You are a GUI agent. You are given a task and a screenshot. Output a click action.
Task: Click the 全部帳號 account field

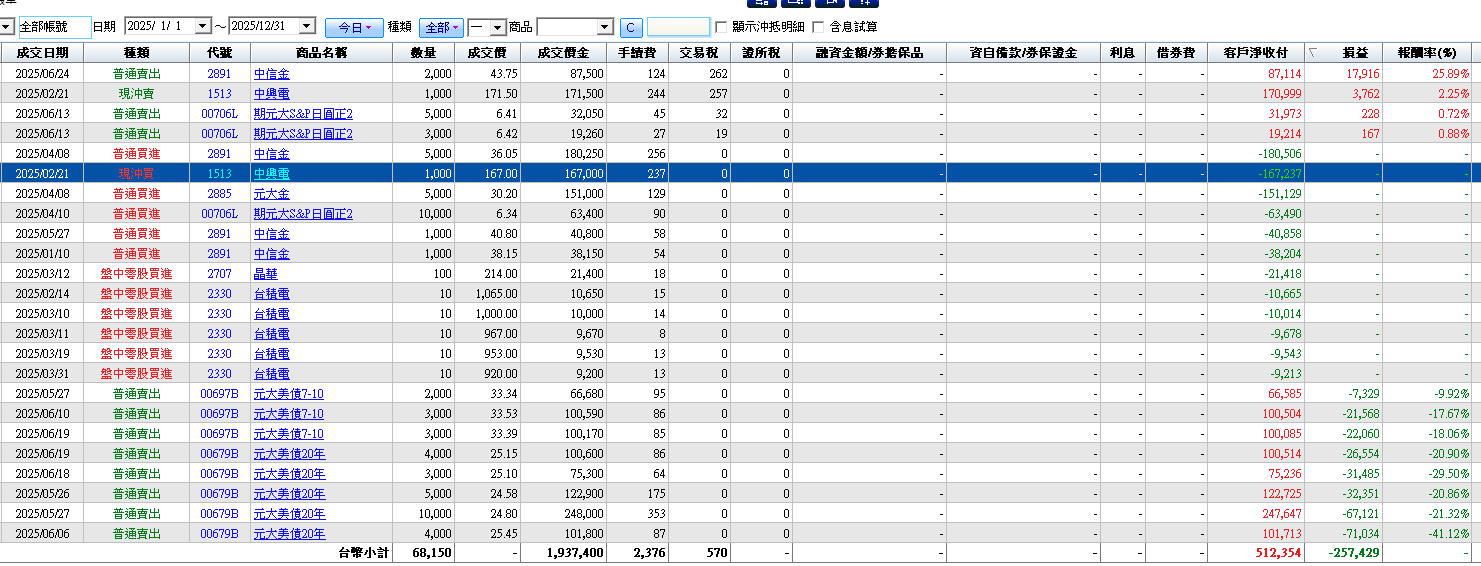coord(54,27)
